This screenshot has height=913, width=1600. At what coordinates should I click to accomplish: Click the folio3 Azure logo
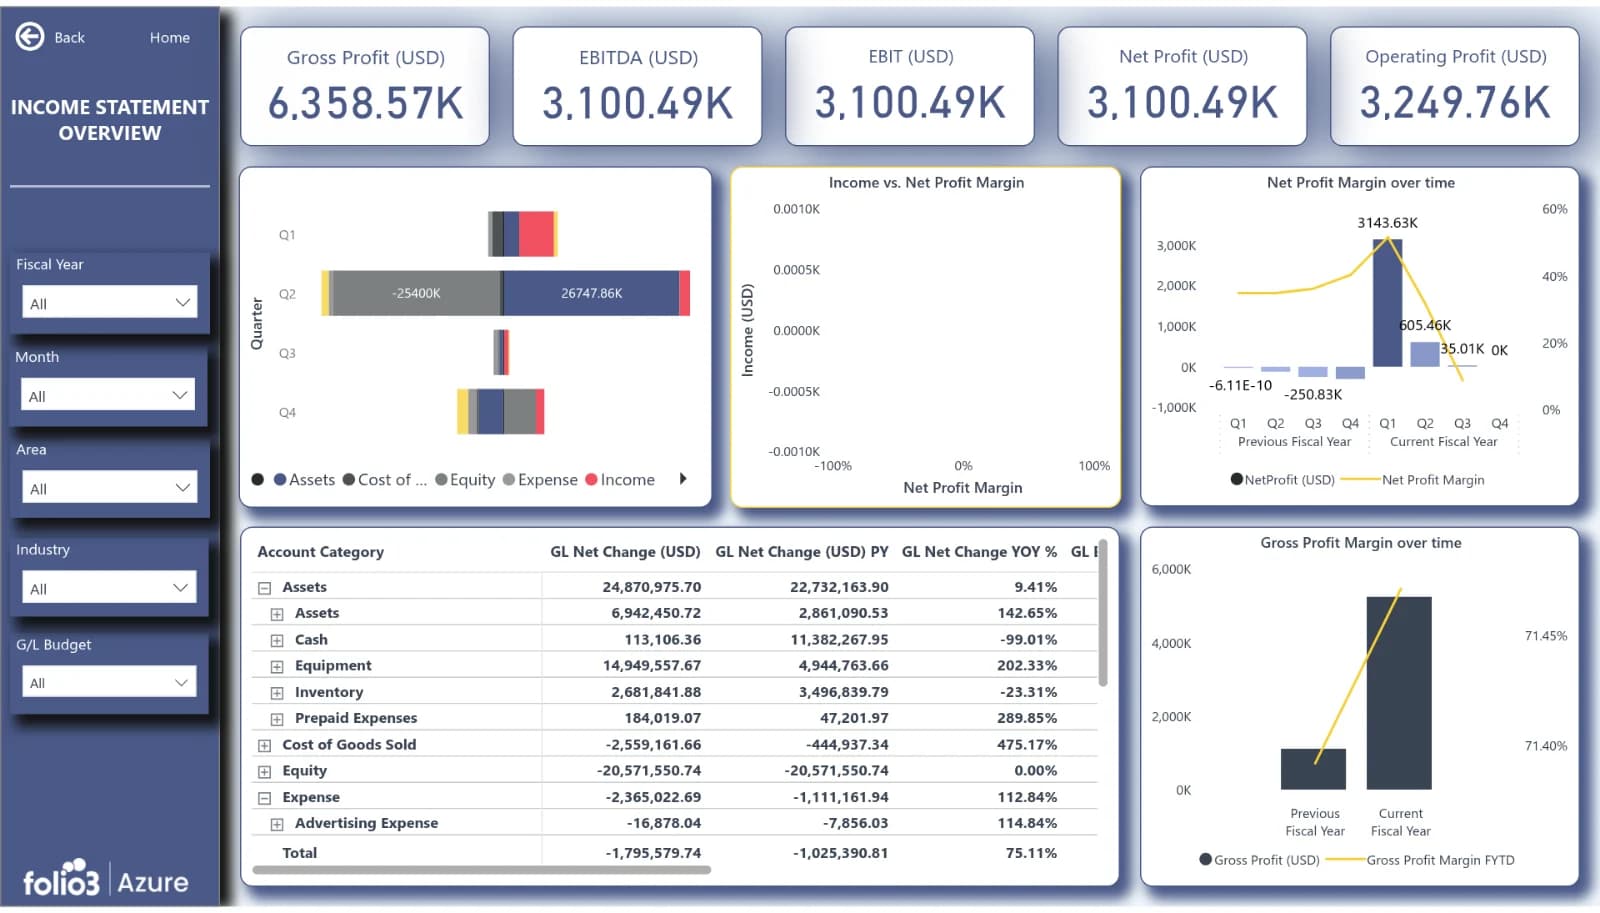(x=106, y=880)
